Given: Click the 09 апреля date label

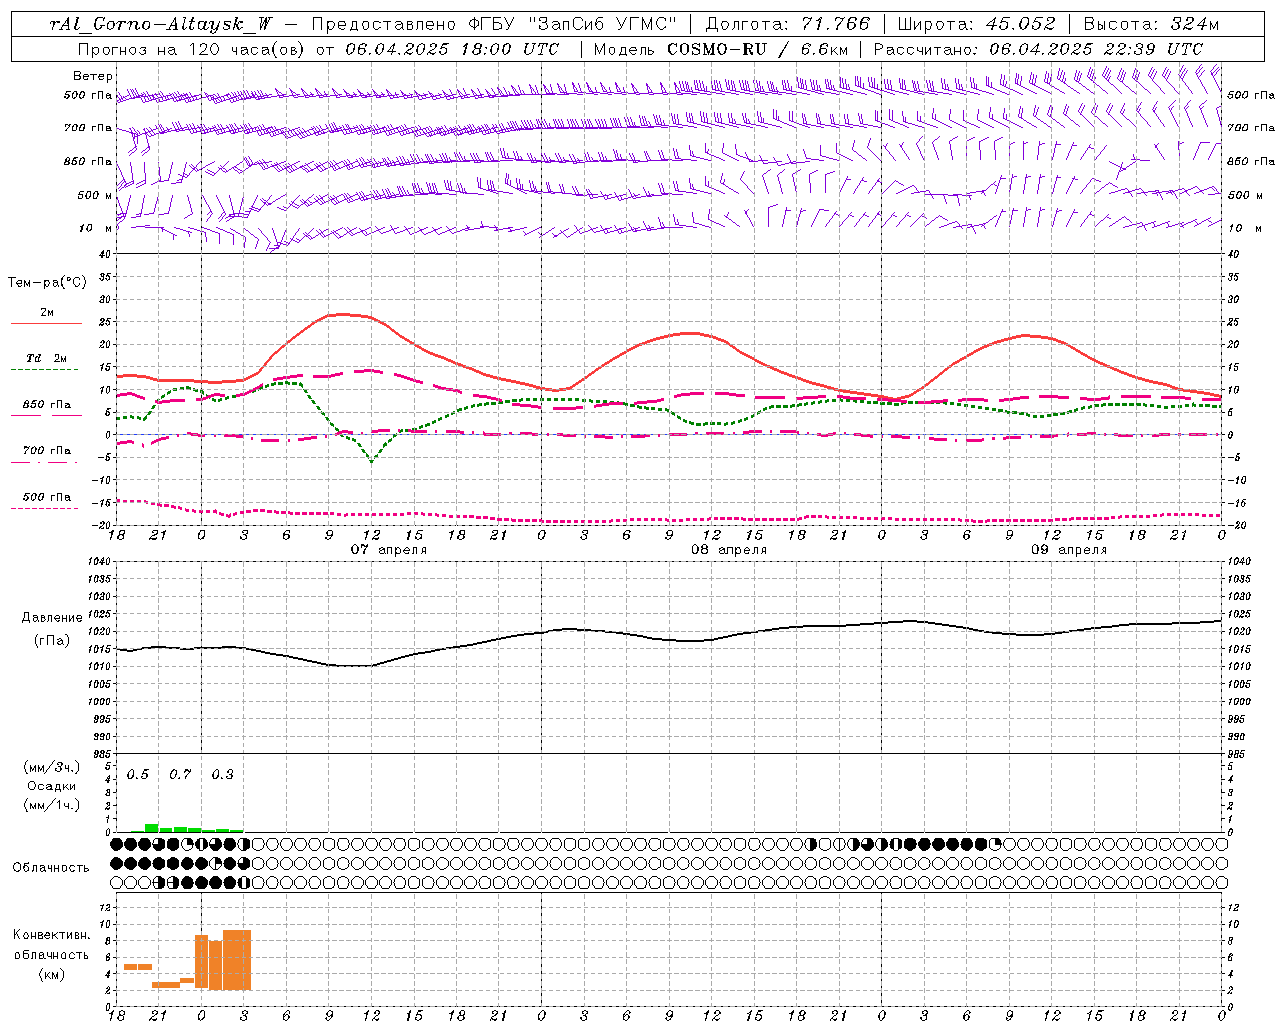Looking at the screenshot, I should coord(1068,549).
